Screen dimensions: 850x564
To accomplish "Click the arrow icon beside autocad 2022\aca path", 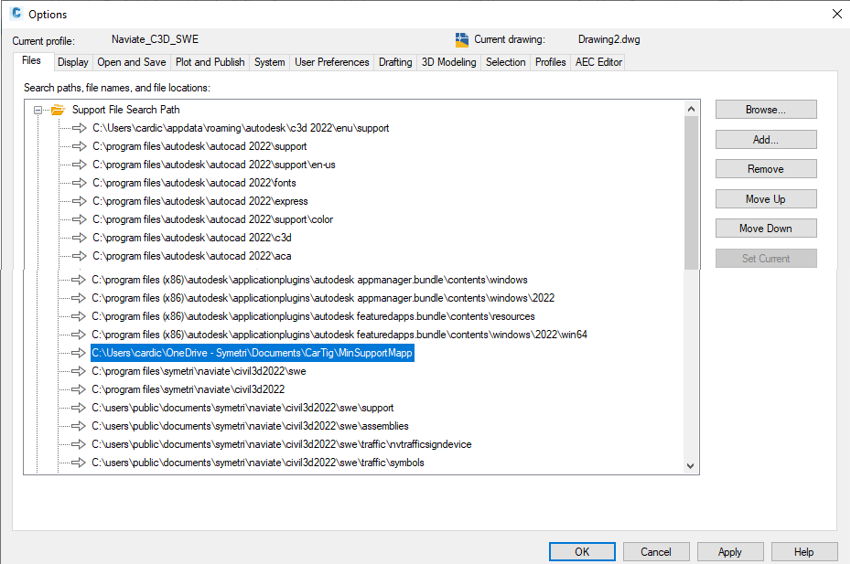I will coord(79,256).
